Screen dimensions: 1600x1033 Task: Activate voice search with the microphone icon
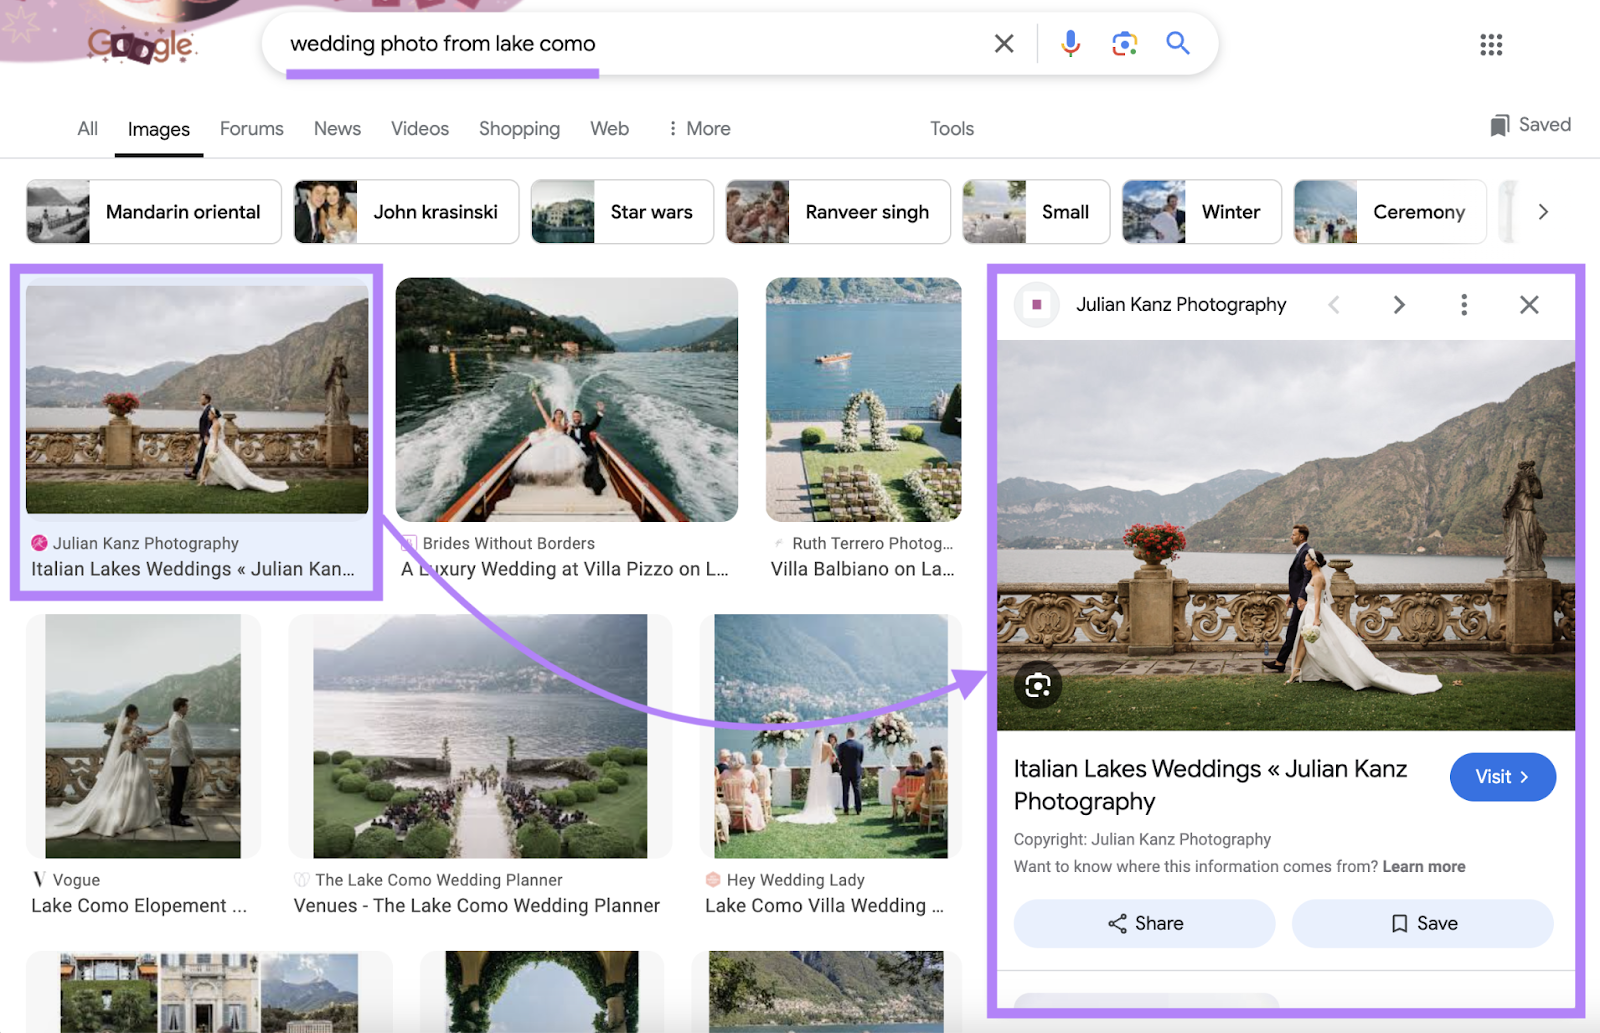(1070, 43)
